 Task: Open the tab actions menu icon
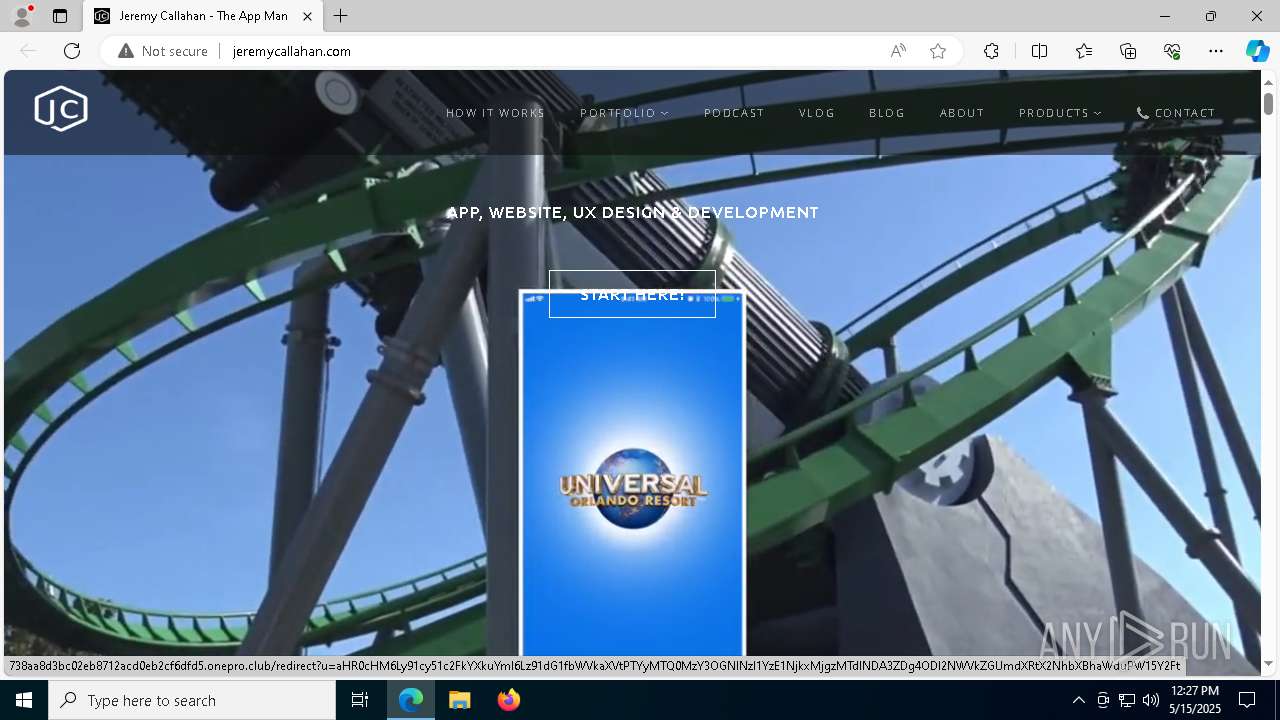tap(60, 16)
